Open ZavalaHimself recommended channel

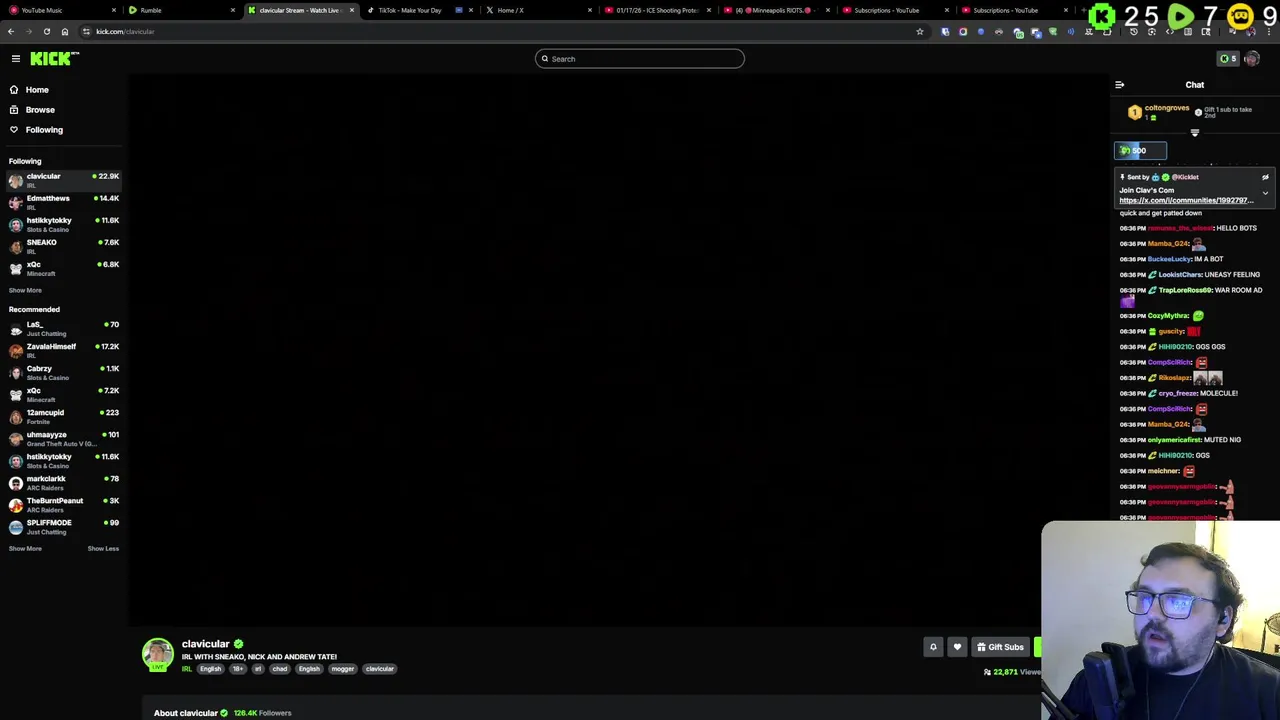pyautogui.click(x=64, y=350)
